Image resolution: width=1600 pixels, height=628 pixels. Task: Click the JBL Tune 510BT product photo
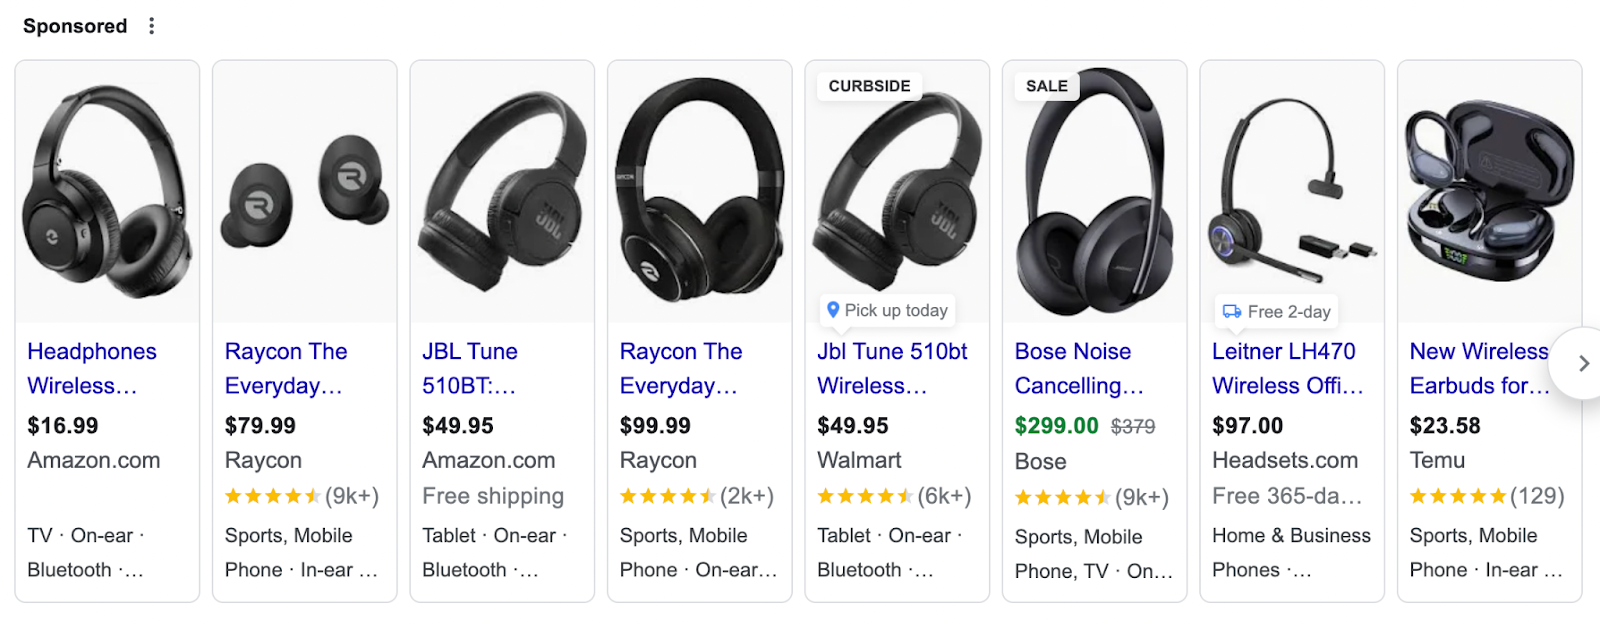click(x=501, y=190)
